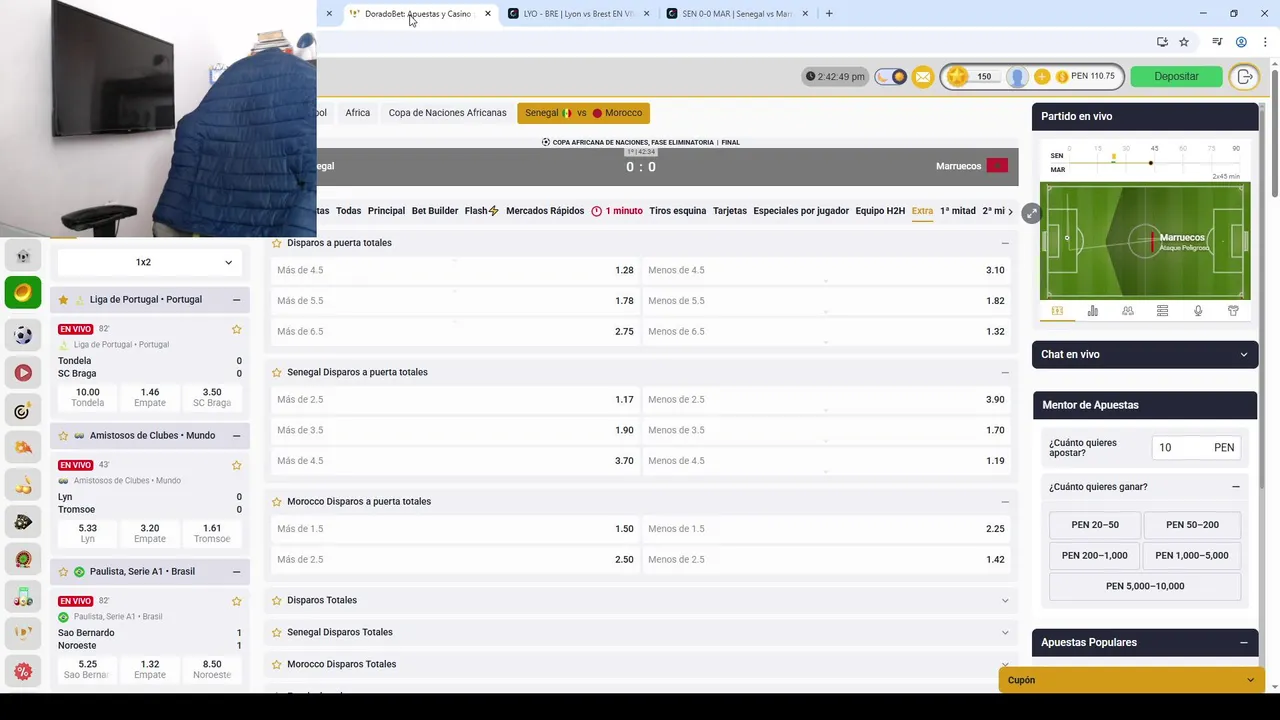Switch to the Bet Builder tab
Viewport: 1280px width, 720px height.
pos(435,211)
